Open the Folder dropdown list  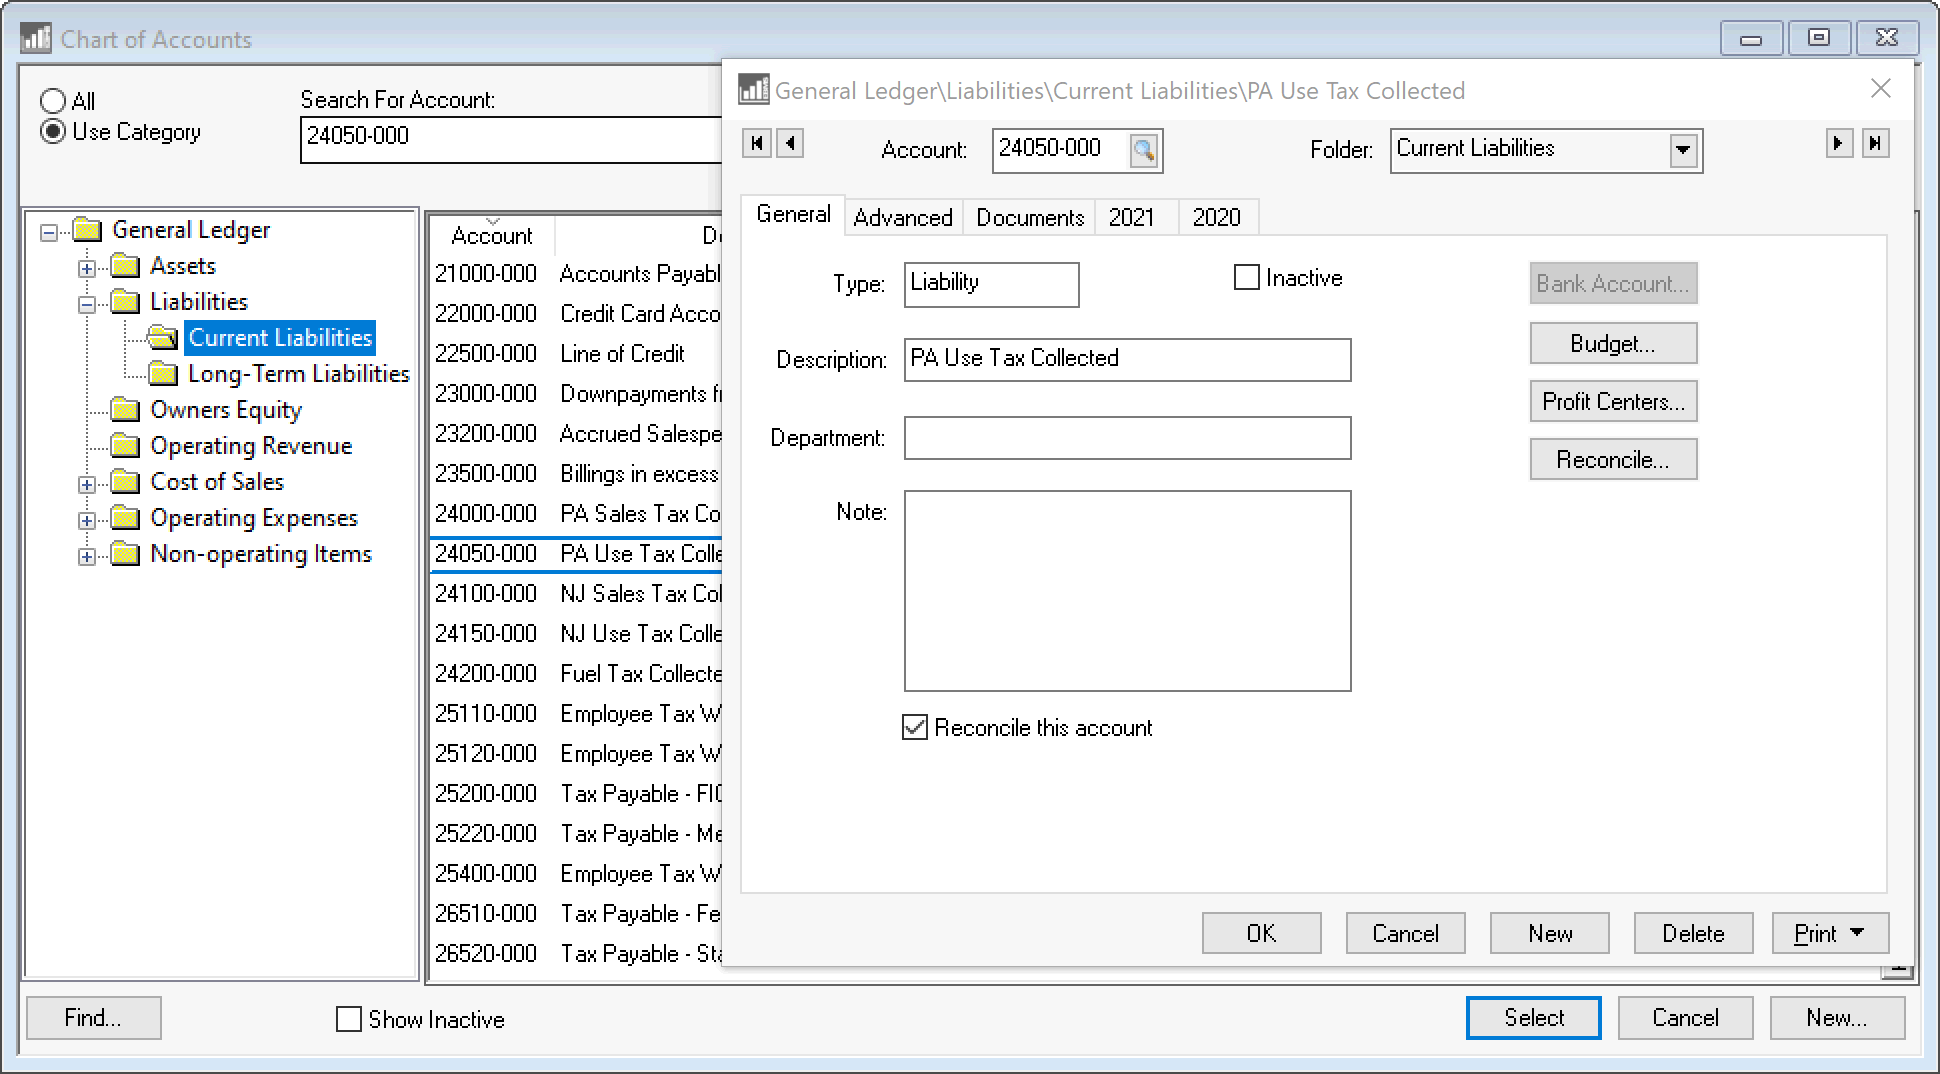click(1683, 151)
